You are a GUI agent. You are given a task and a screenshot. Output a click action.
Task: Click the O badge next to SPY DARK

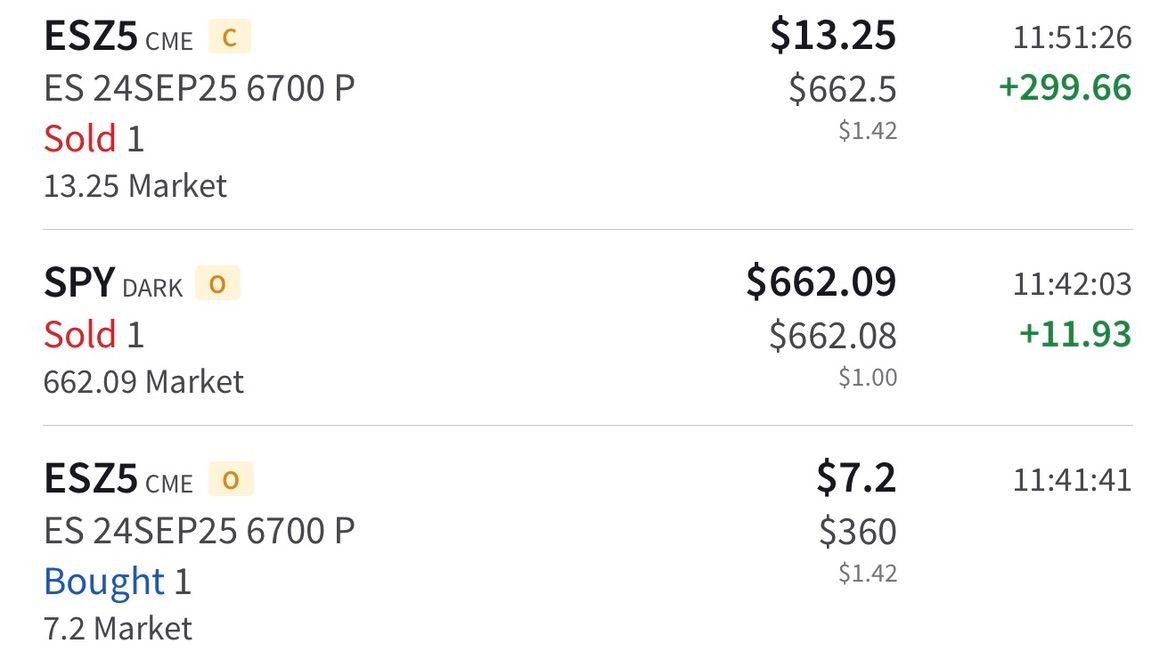pos(217,285)
